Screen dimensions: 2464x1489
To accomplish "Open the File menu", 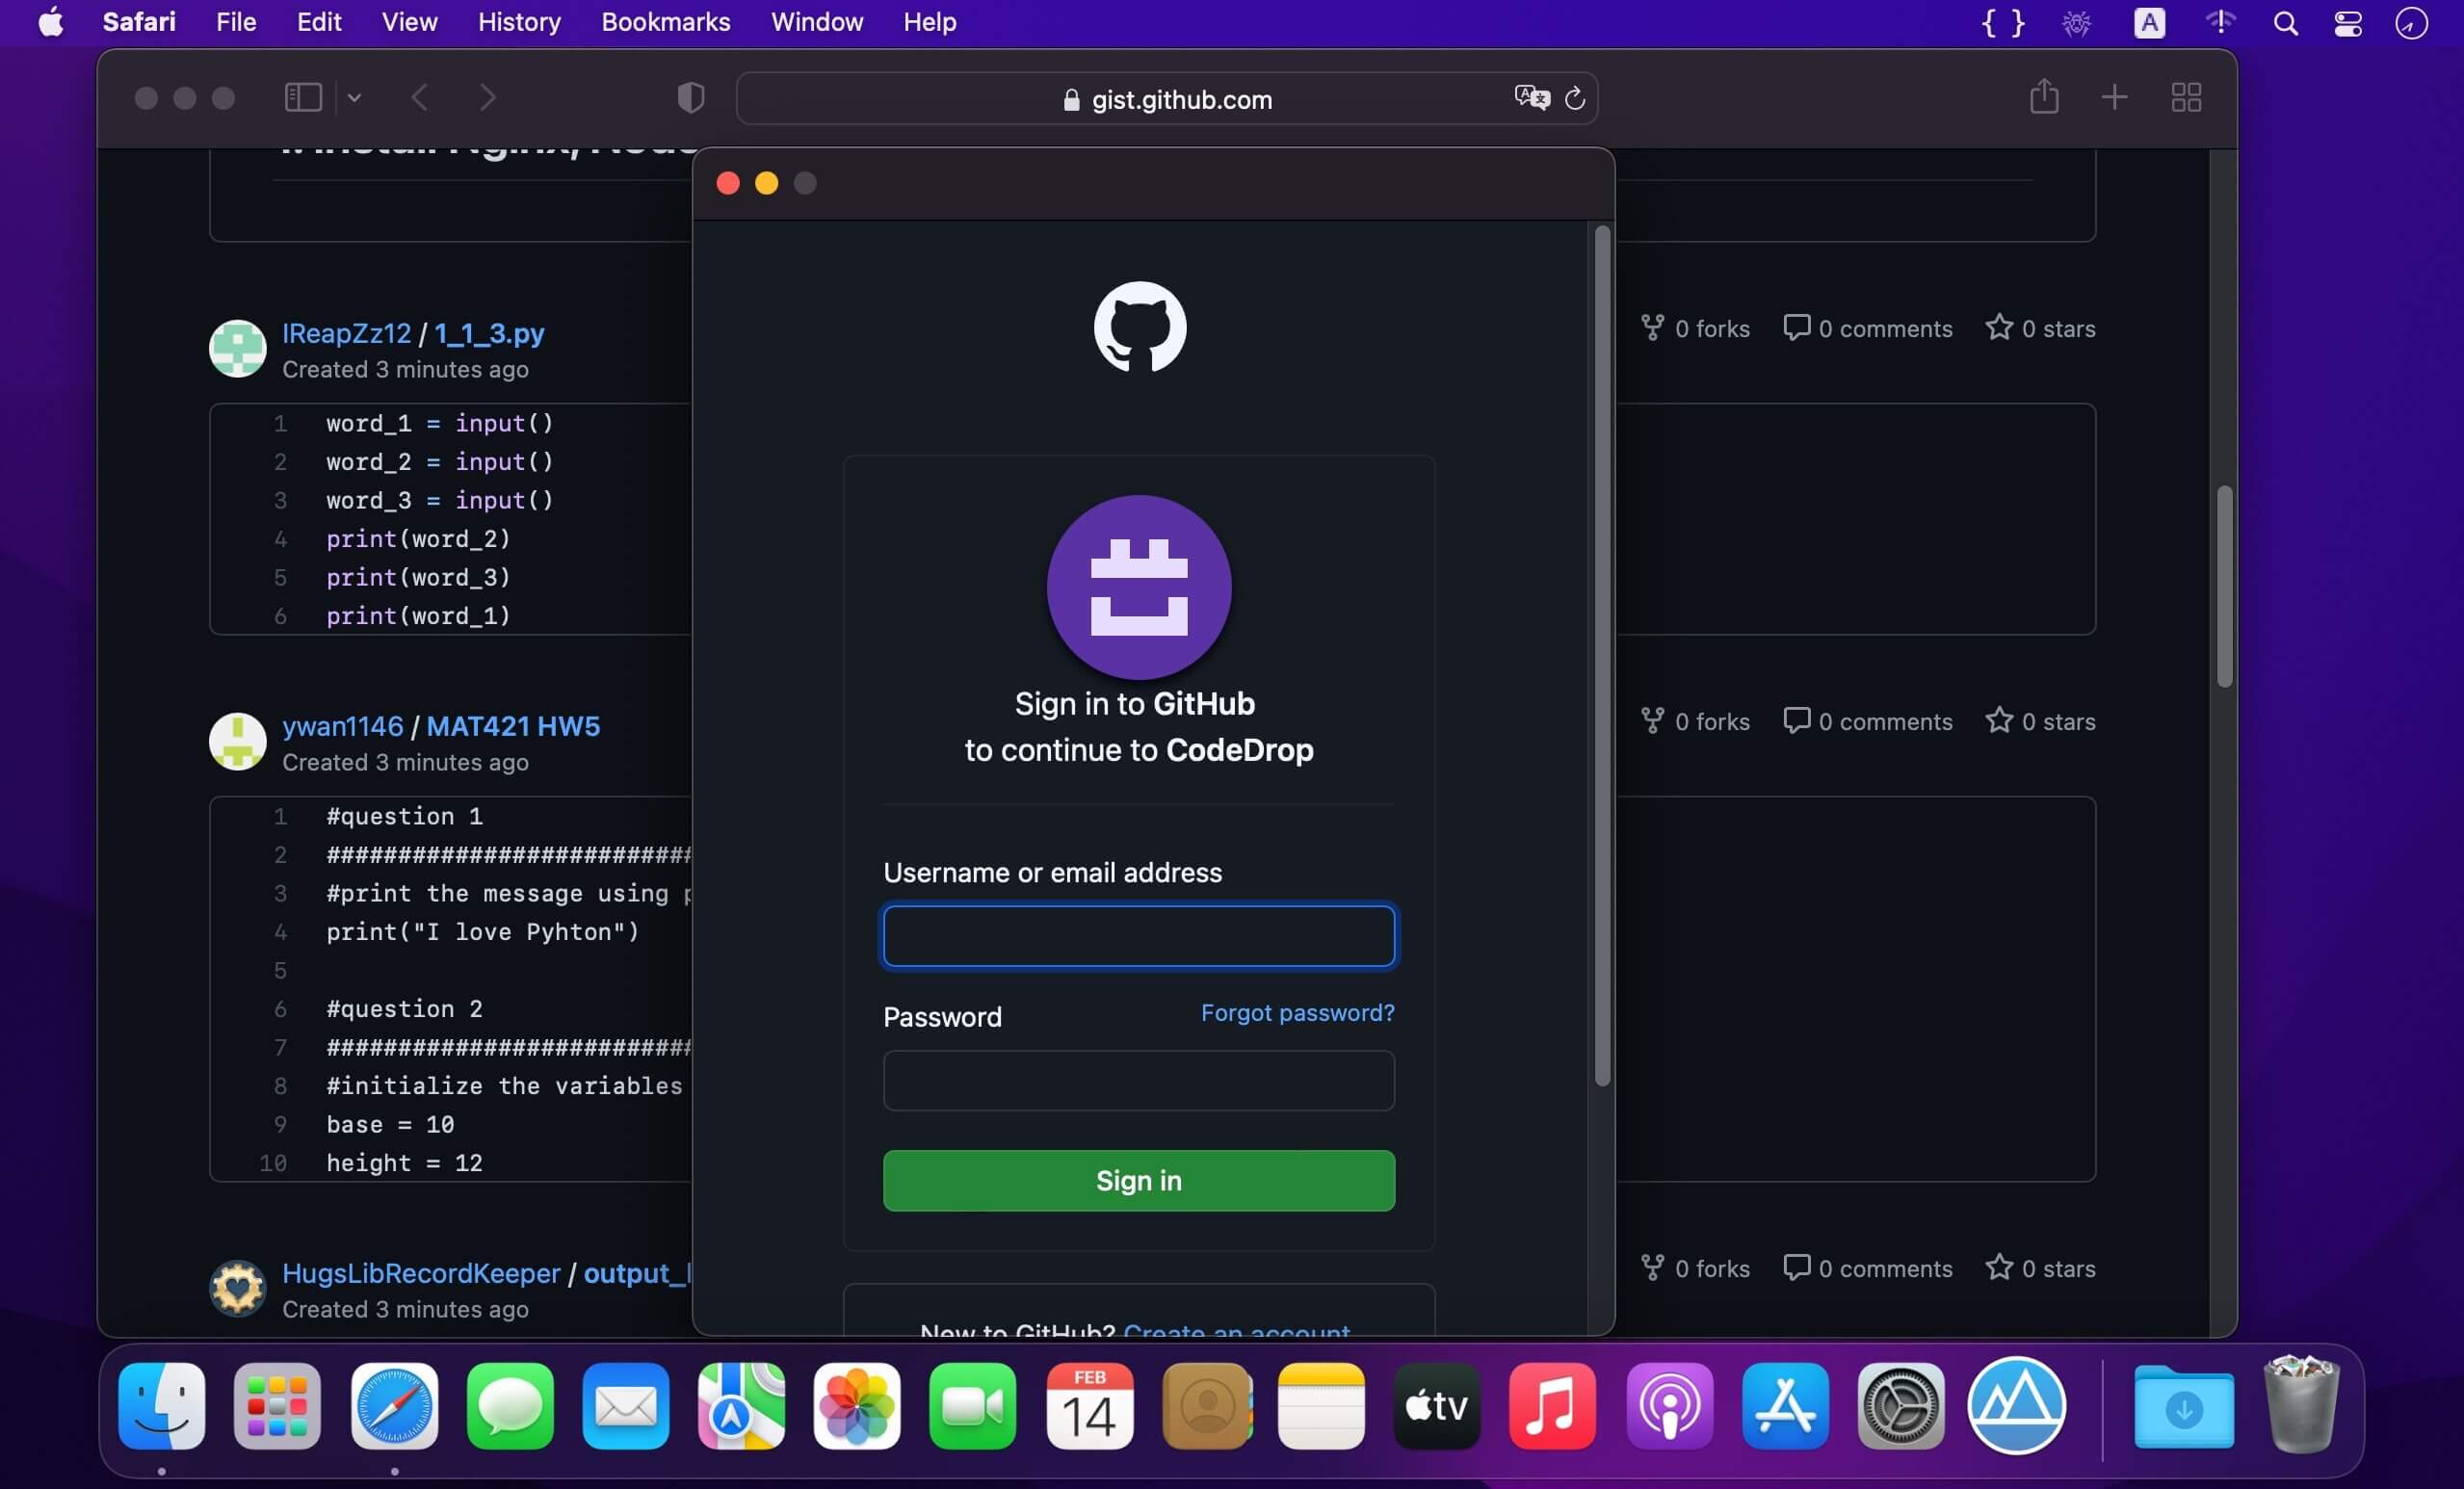I will [236, 22].
